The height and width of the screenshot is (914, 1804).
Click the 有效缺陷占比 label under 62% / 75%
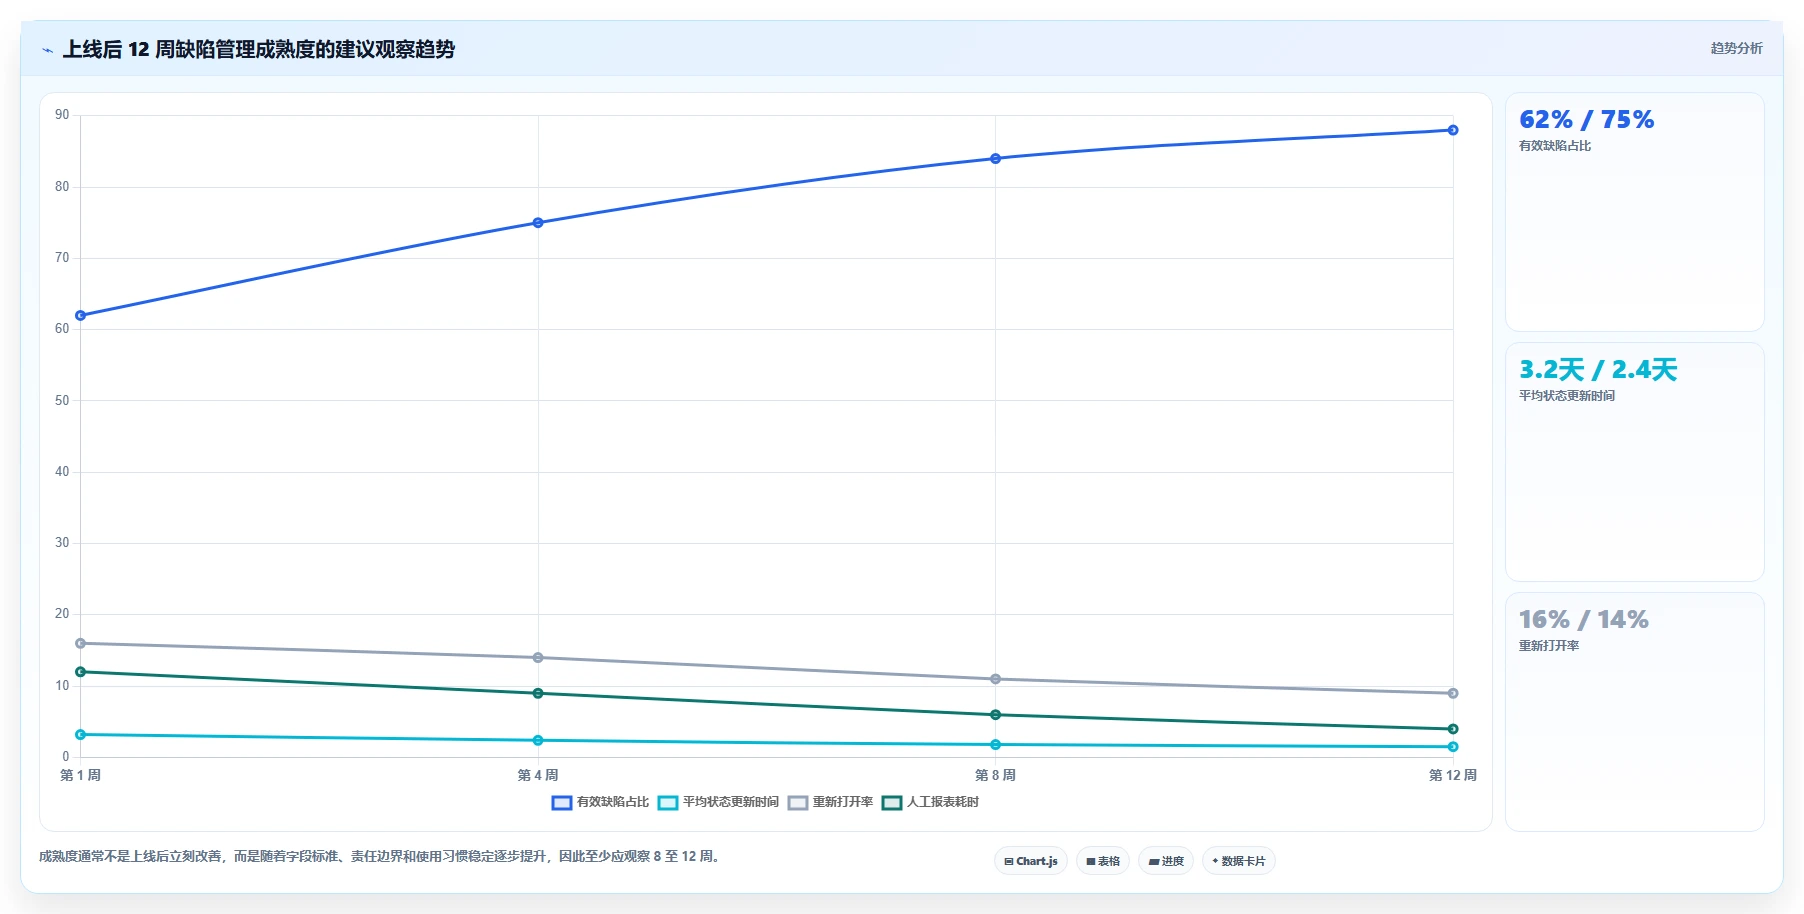[x=1555, y=146]
